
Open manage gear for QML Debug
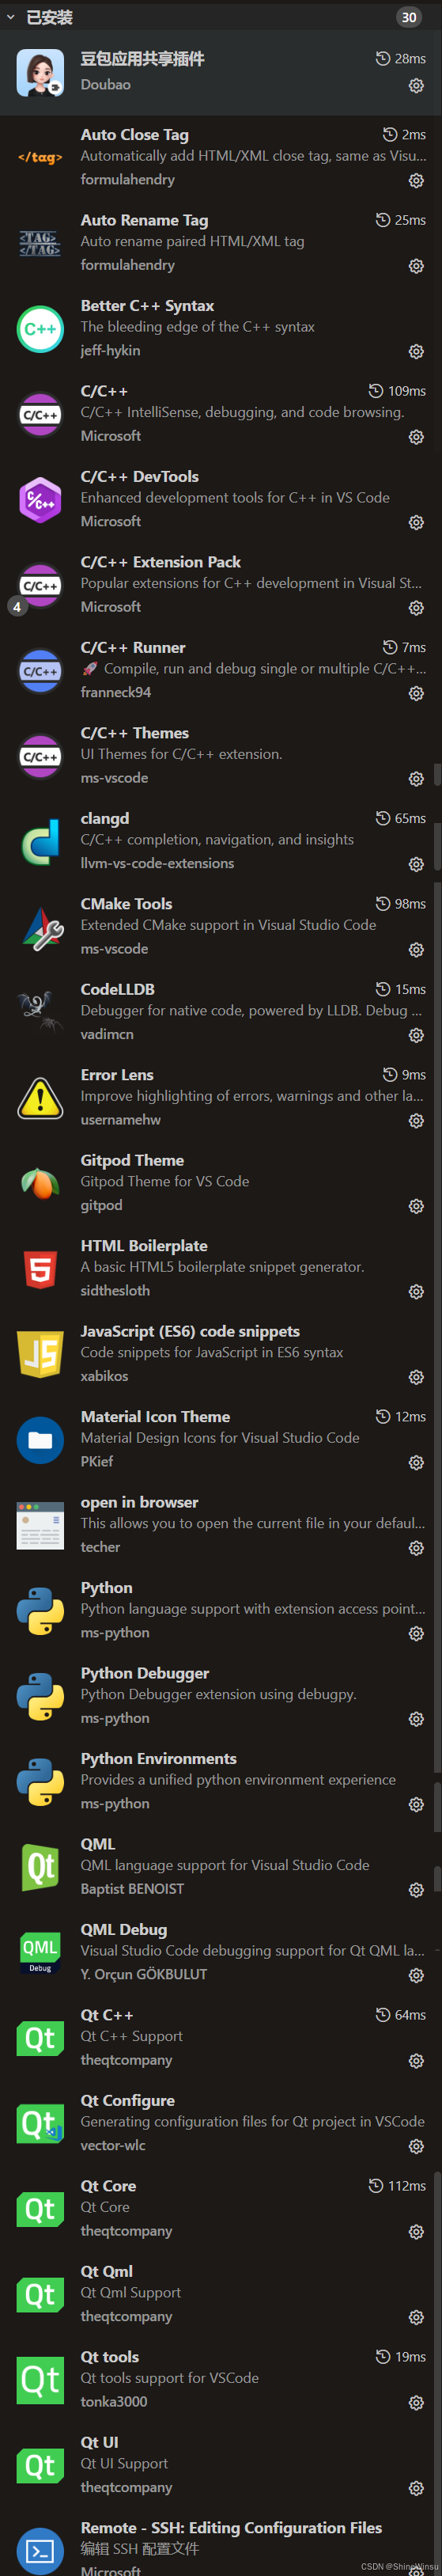pos(416,1976)
